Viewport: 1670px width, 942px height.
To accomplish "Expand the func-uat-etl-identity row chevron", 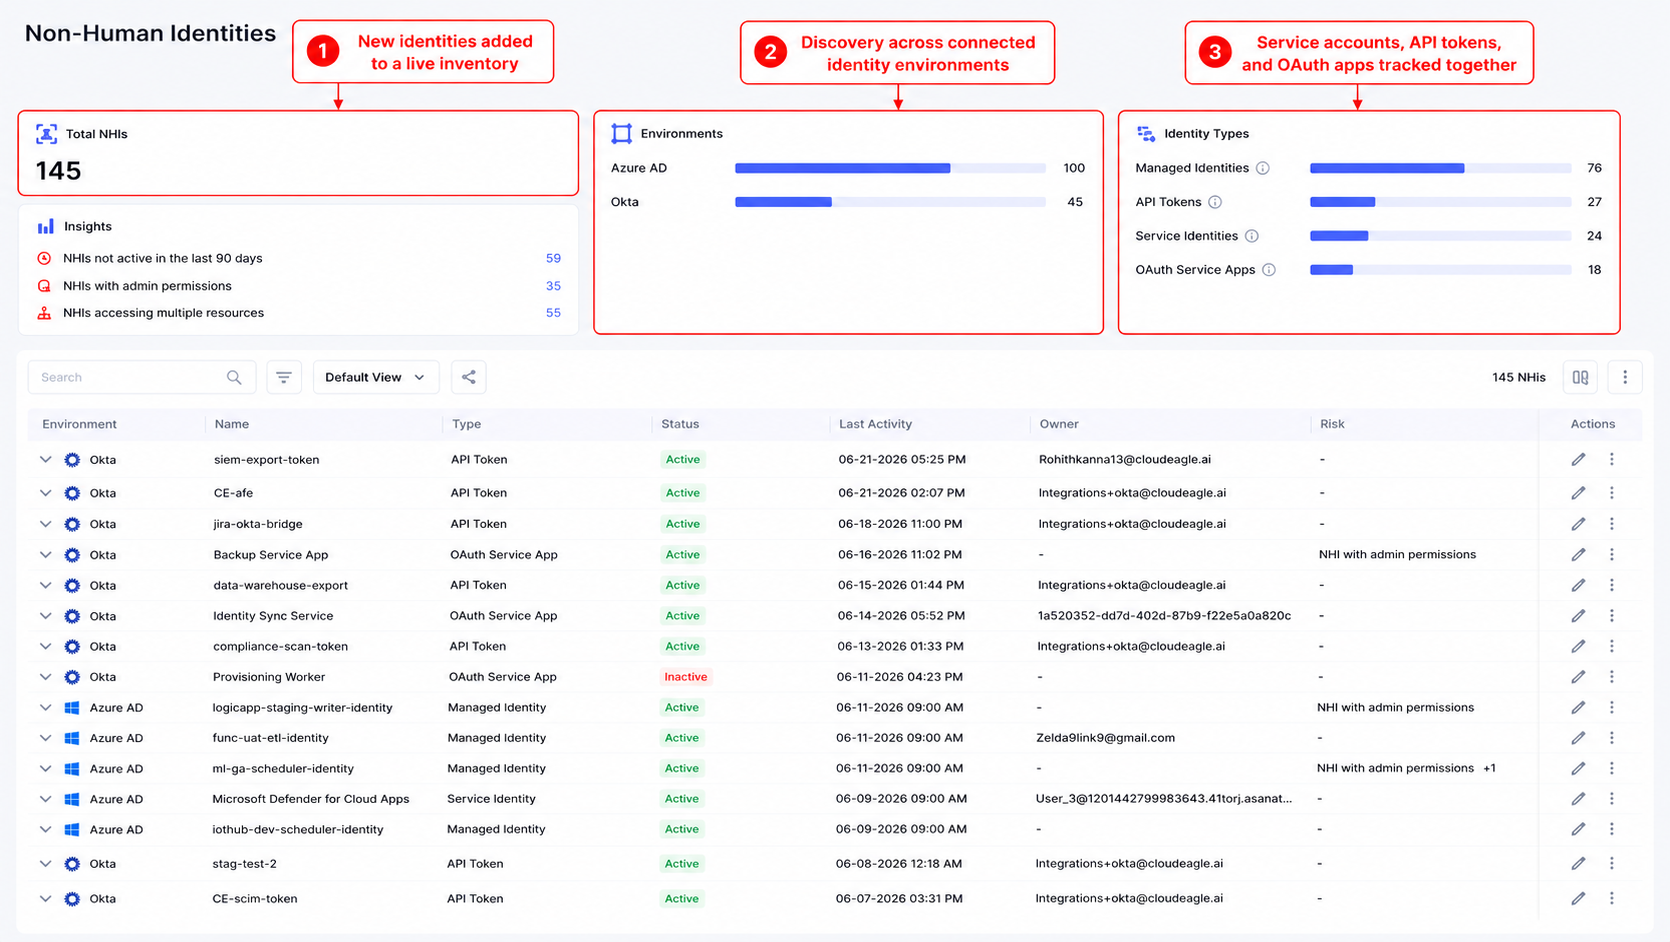I will tap(45, 738).
